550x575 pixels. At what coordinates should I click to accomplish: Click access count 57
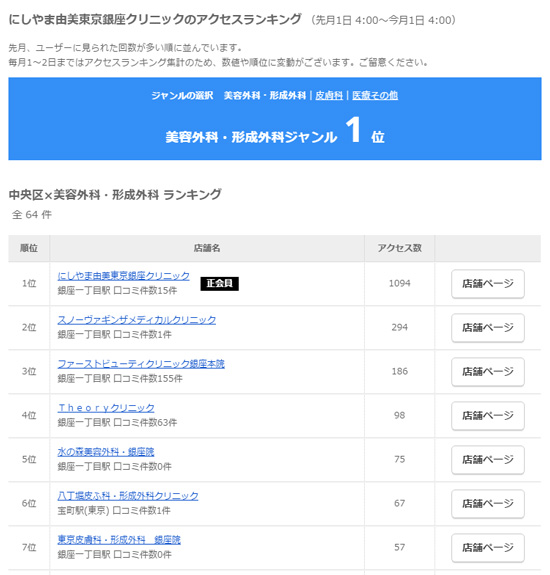(x=400, y=547)
